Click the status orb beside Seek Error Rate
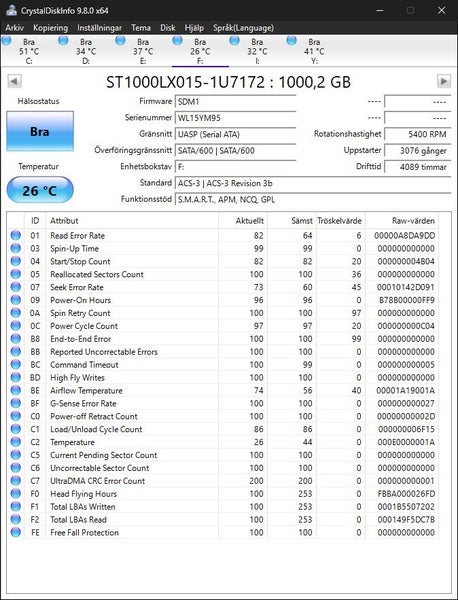 click(16, 287)
